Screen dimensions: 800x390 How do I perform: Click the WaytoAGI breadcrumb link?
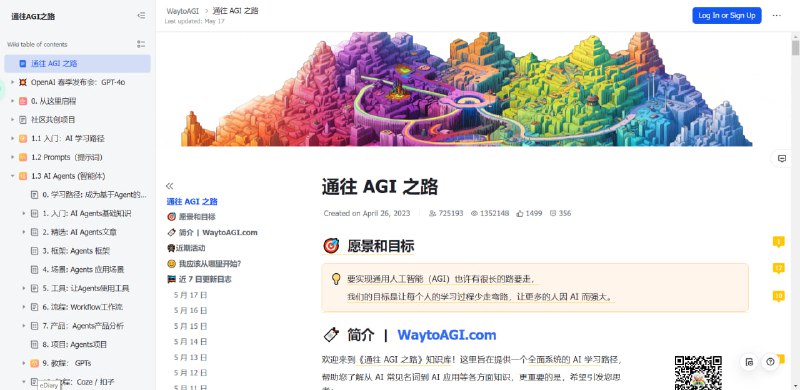[x=183, y=11]
